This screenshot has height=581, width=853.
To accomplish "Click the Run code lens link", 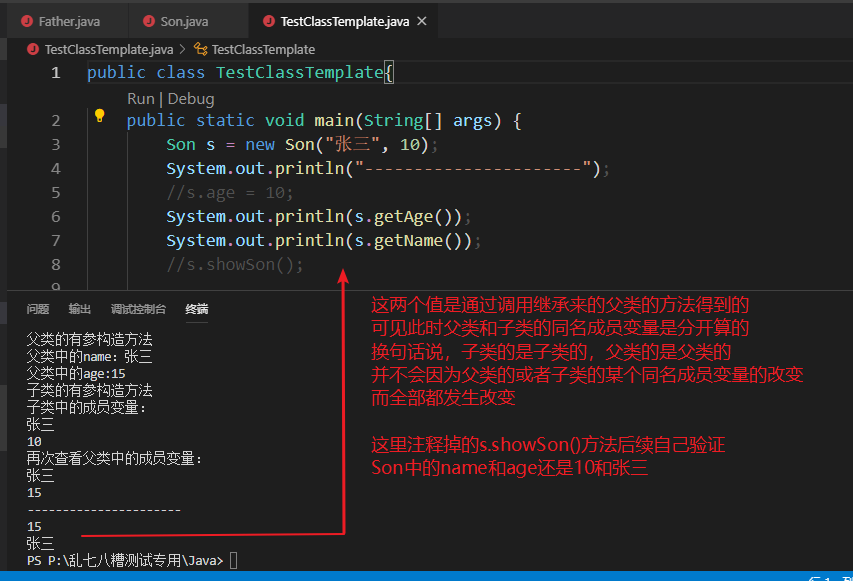I will click(x=140, y=99).
